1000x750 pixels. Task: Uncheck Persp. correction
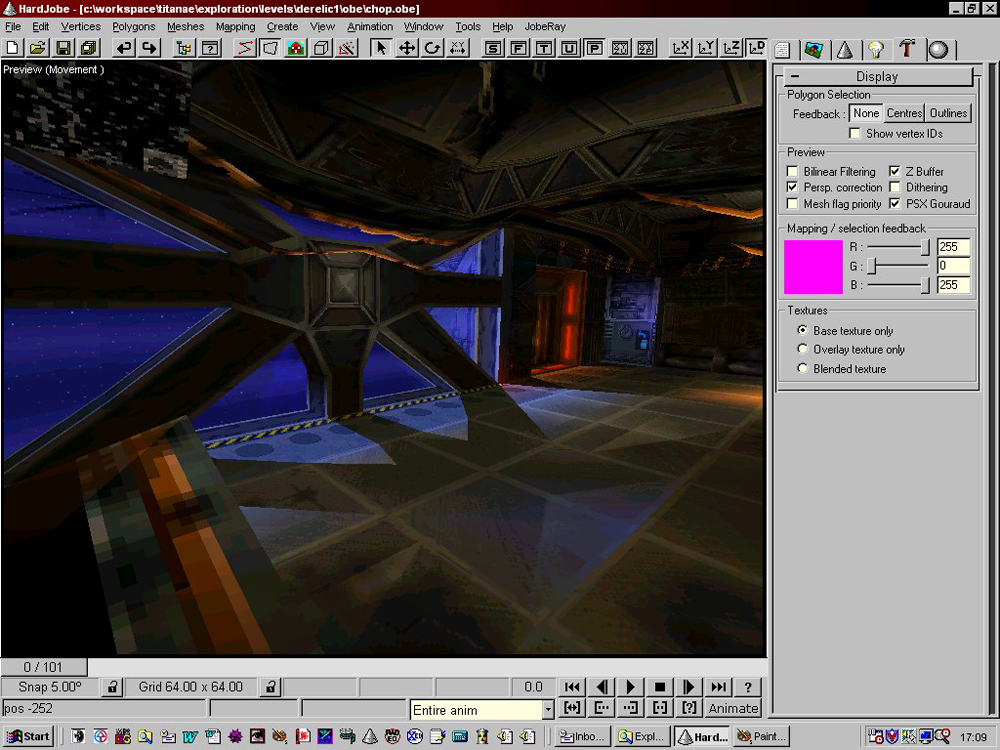[x=792, y=188]
